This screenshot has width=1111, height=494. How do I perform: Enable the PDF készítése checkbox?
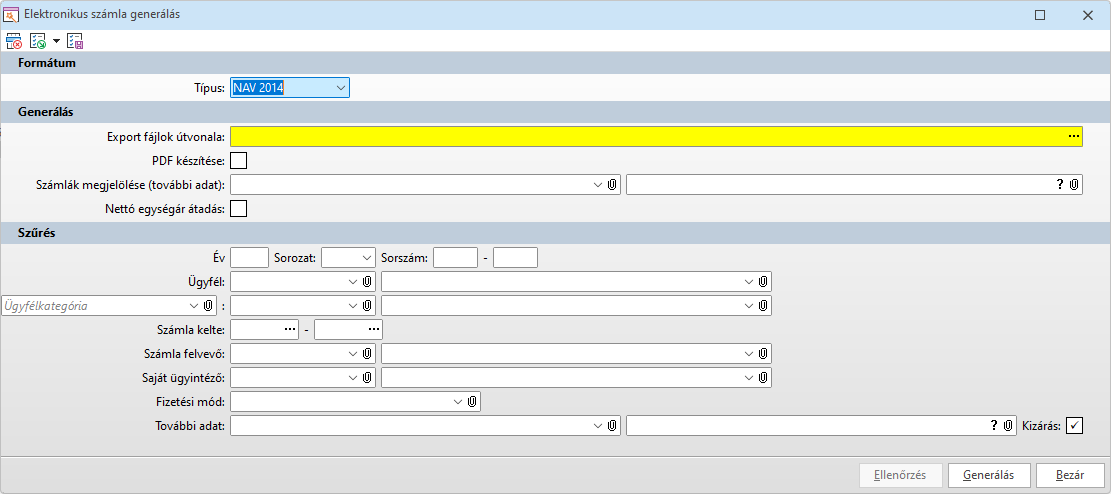point(239,161)
